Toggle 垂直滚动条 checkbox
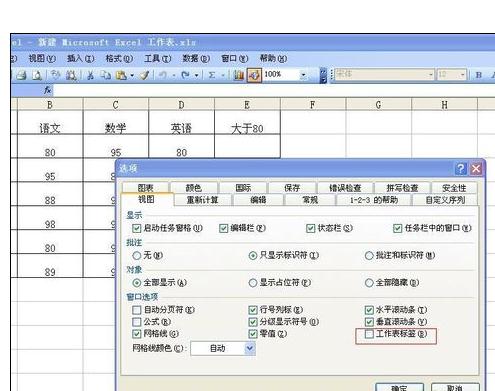The height and width of the screenshot is (391, 495). [369, 322]
